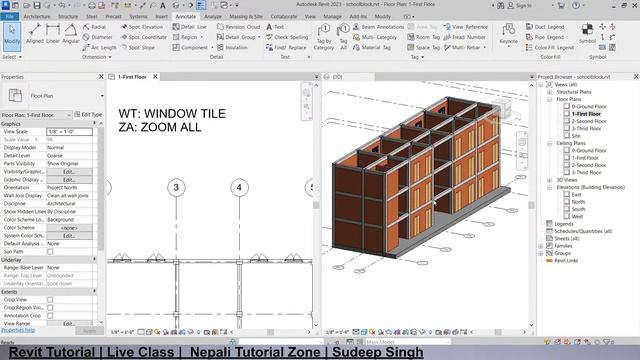Insert a Duct Legend
Screen dimensions: 640x360
click(545, 27)
